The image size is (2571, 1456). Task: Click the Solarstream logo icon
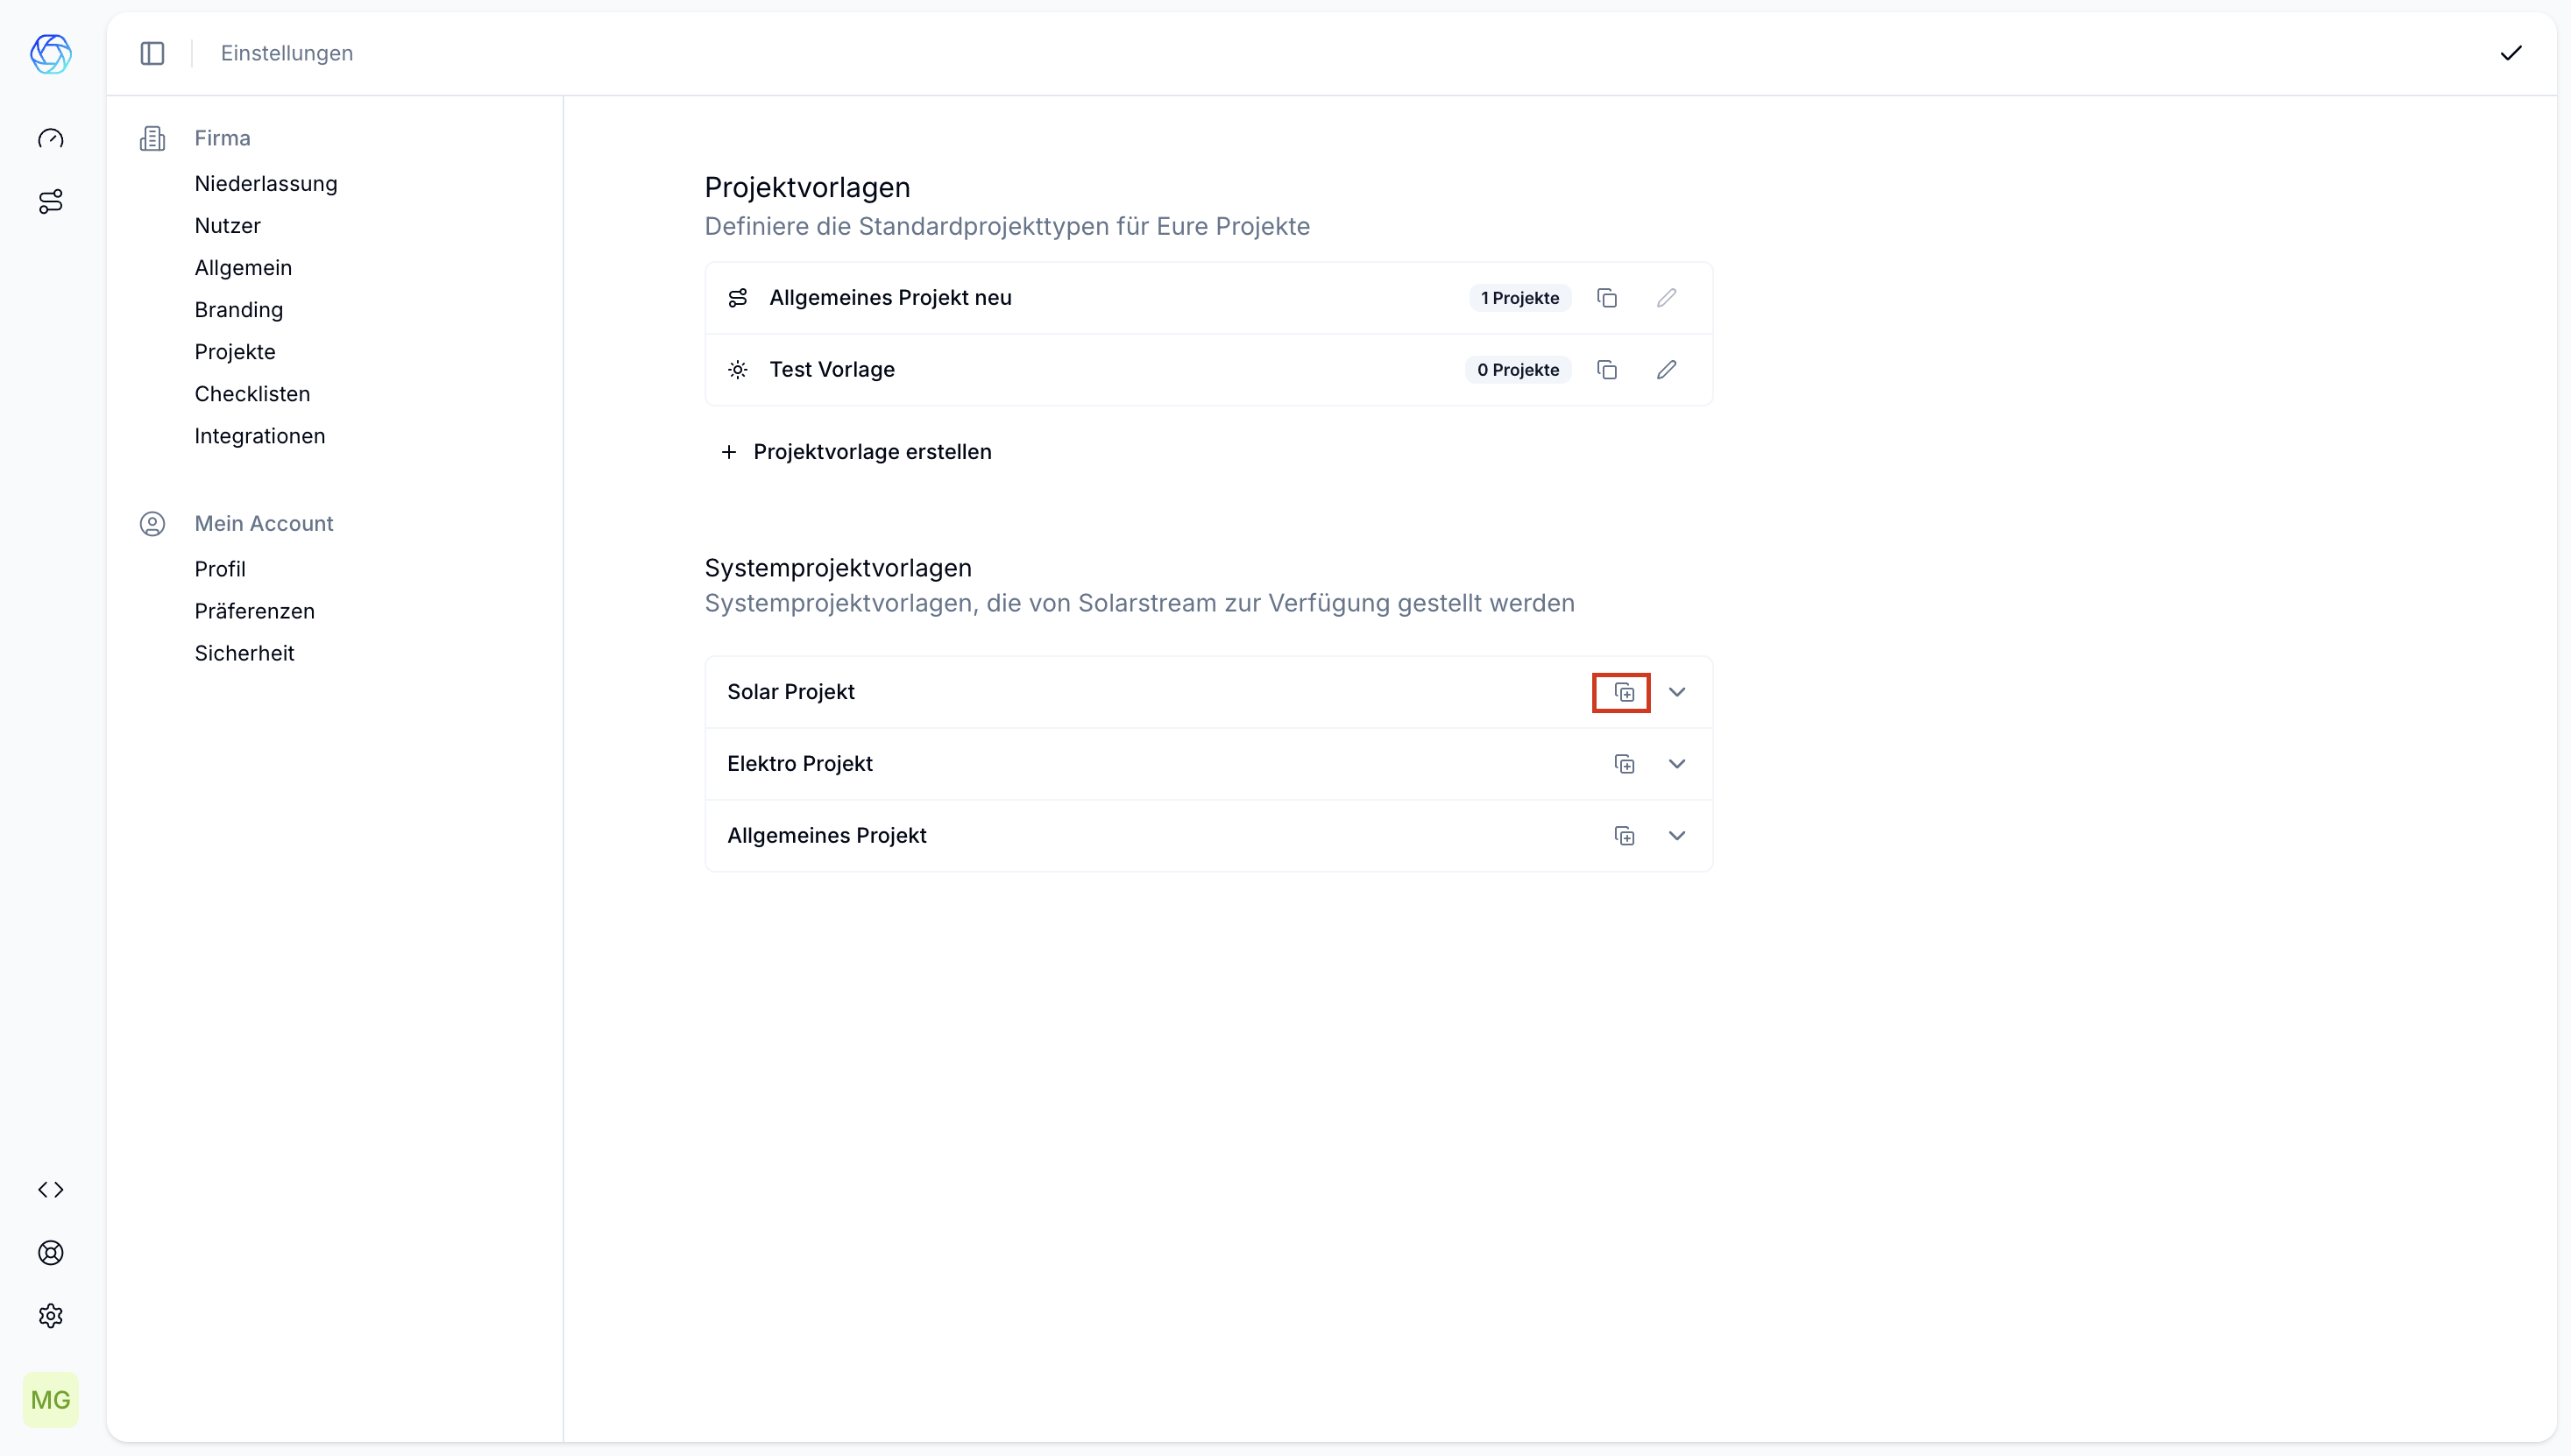pyautogui.click(x=50, y=53)
